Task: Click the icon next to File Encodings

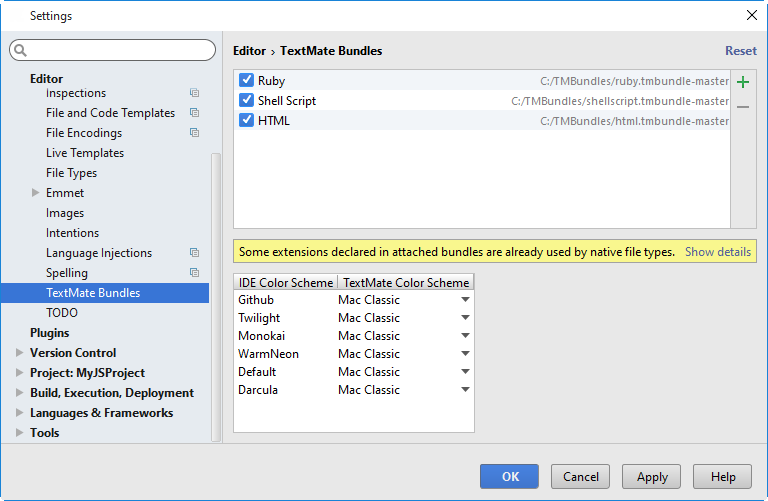Action: click(194, 133)
